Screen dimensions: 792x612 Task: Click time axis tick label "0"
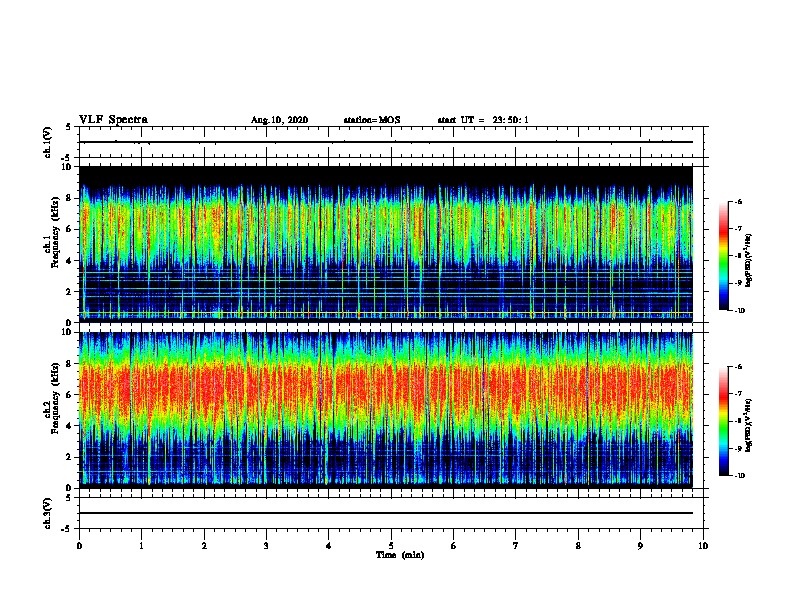[79, 546]
